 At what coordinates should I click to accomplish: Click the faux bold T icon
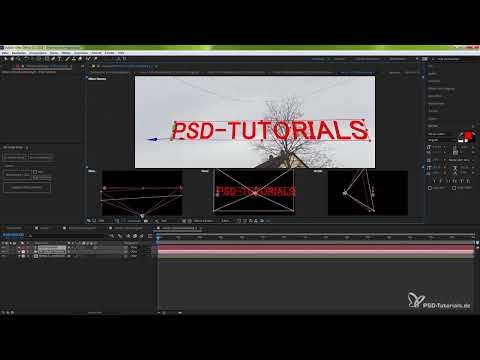click(x=434, y=181)
